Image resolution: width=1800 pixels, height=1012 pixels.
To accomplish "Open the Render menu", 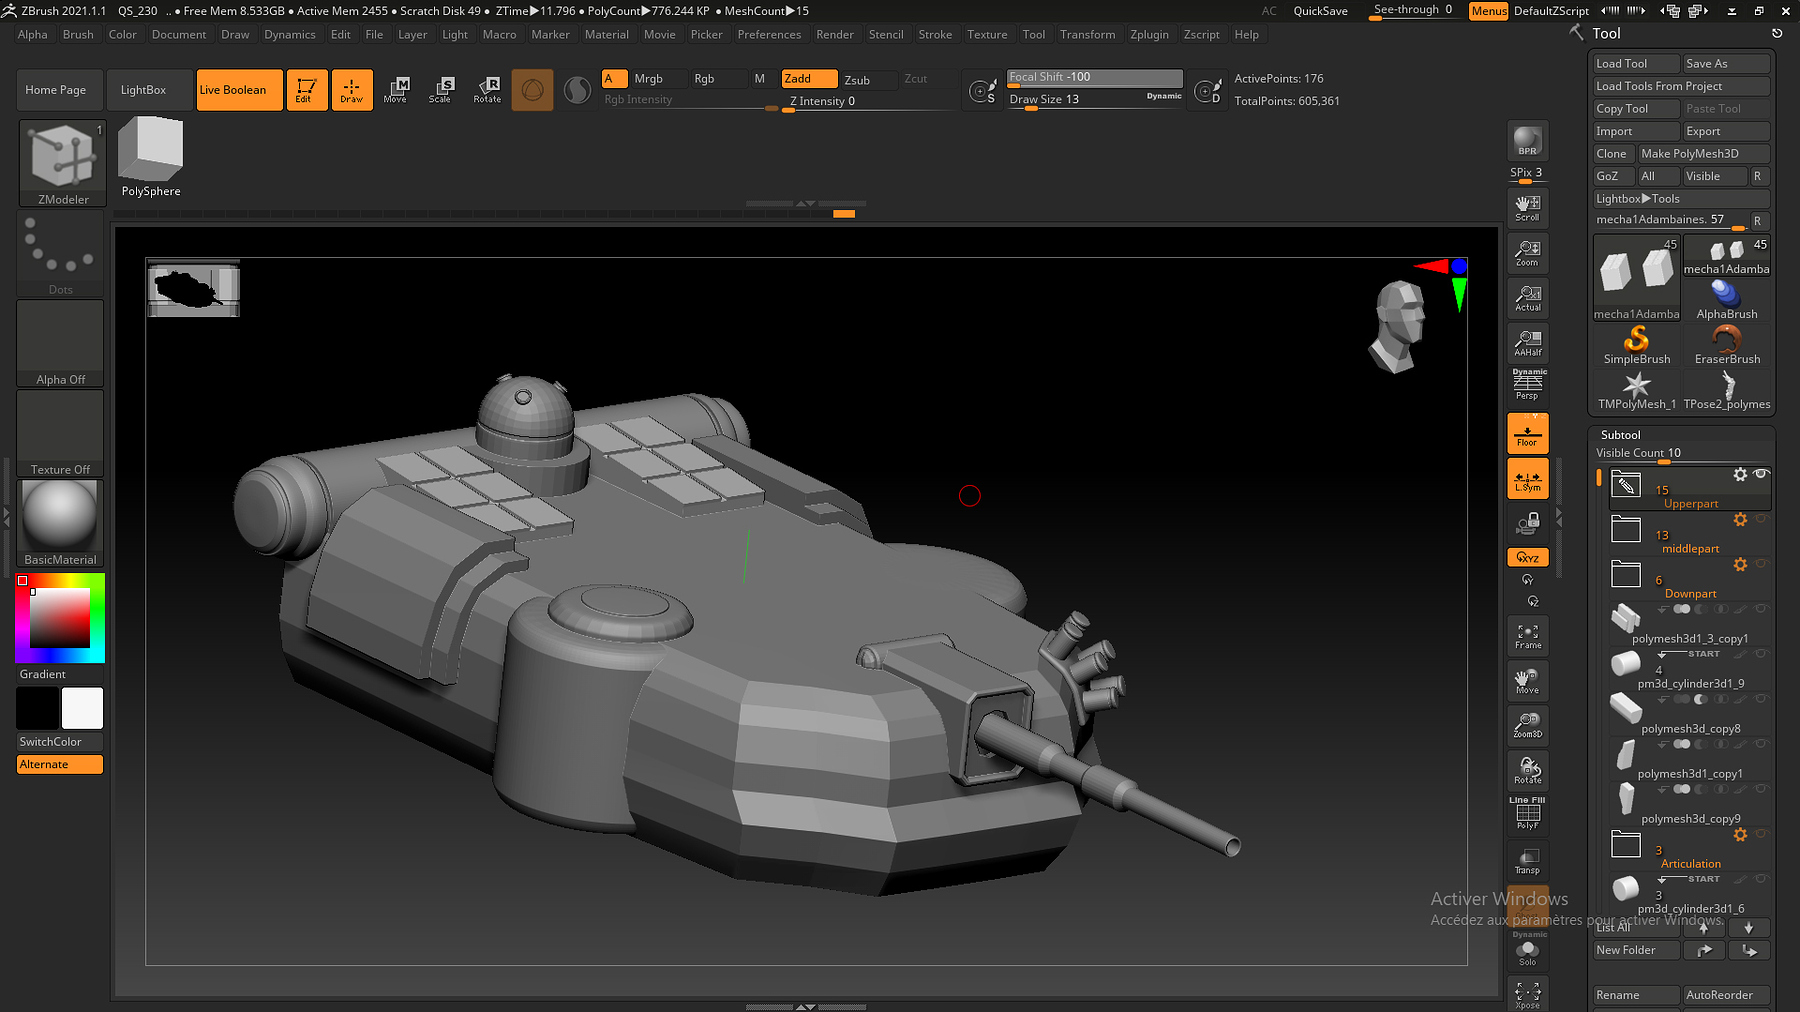I will click(x=835, y=33).
